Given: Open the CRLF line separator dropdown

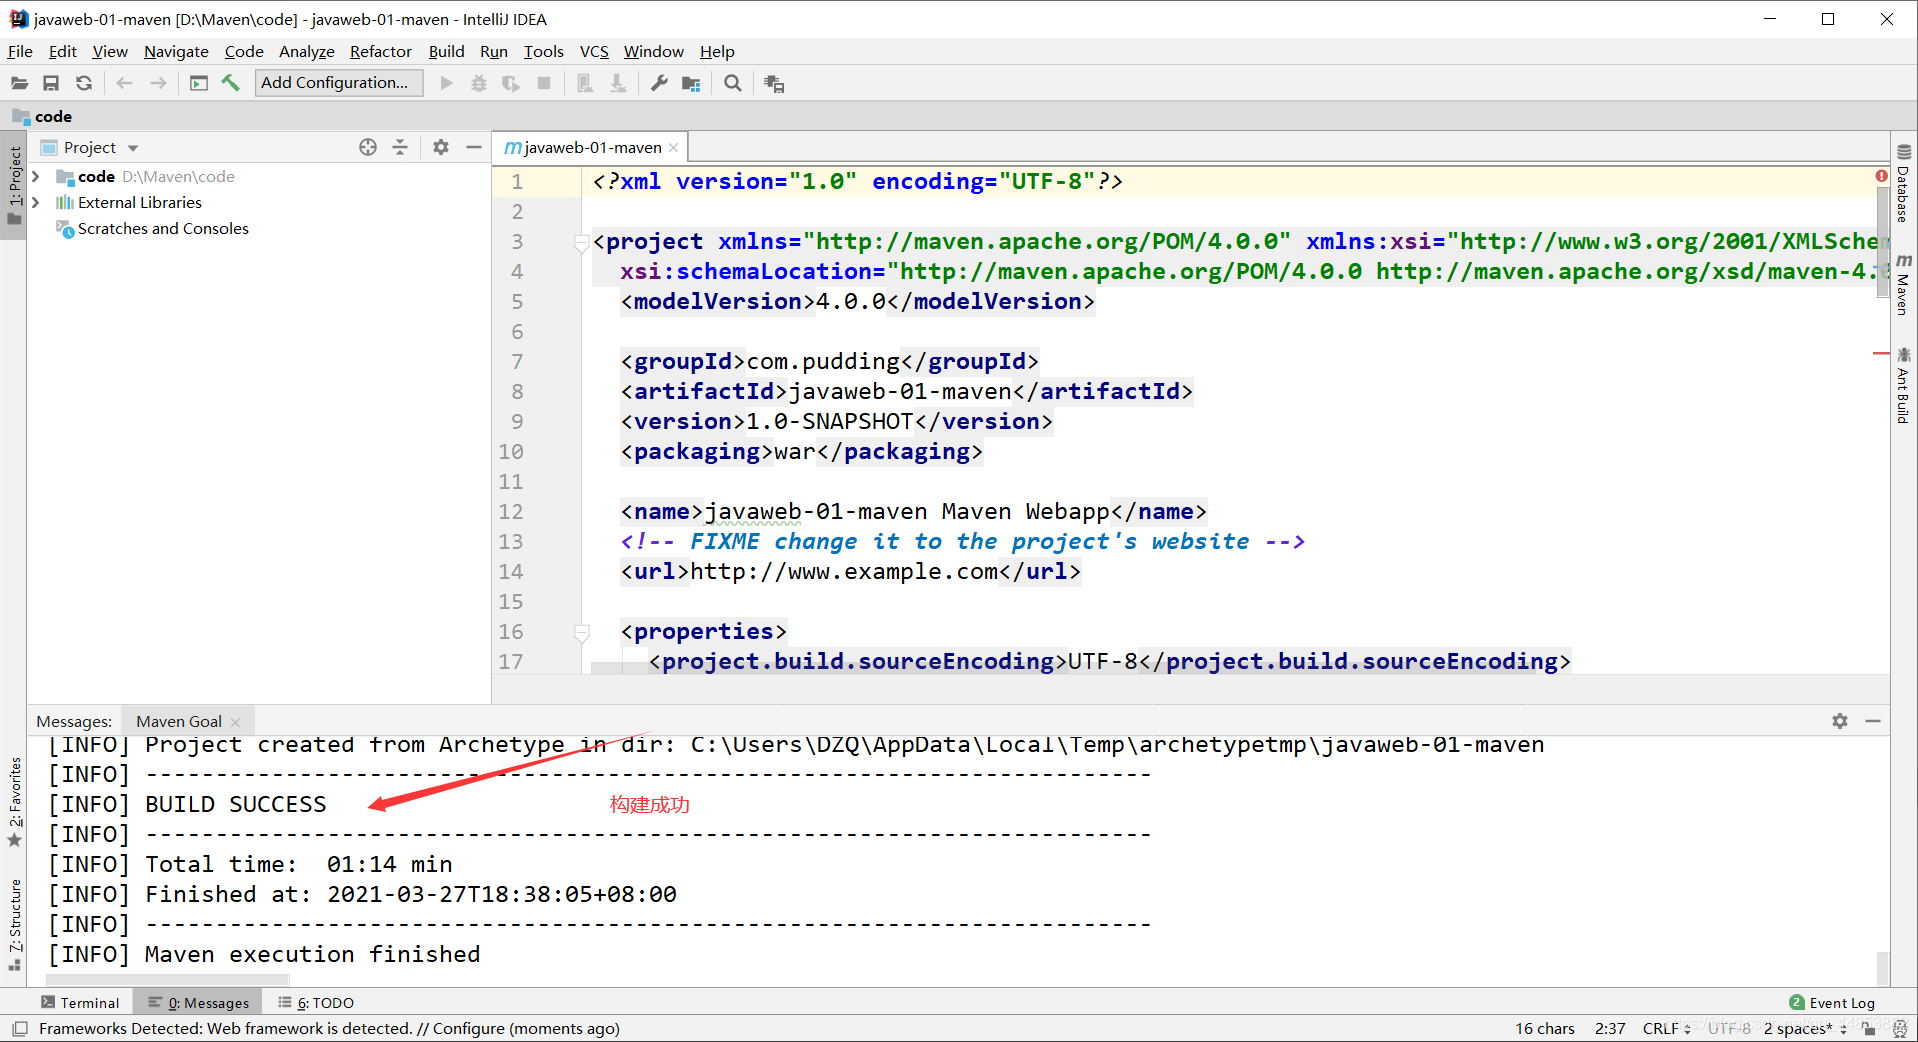Looking at the screenshot, I should click(x=1666, y=1028).
